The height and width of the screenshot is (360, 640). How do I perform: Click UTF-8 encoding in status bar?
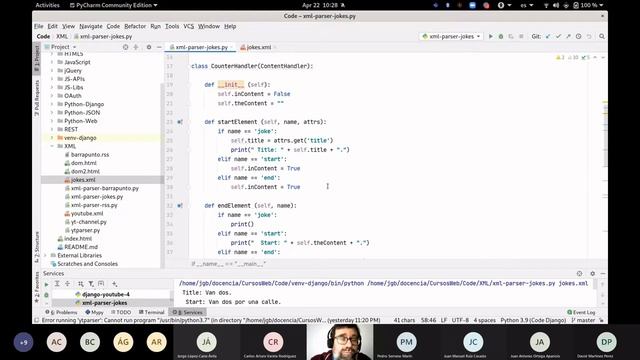460,320
